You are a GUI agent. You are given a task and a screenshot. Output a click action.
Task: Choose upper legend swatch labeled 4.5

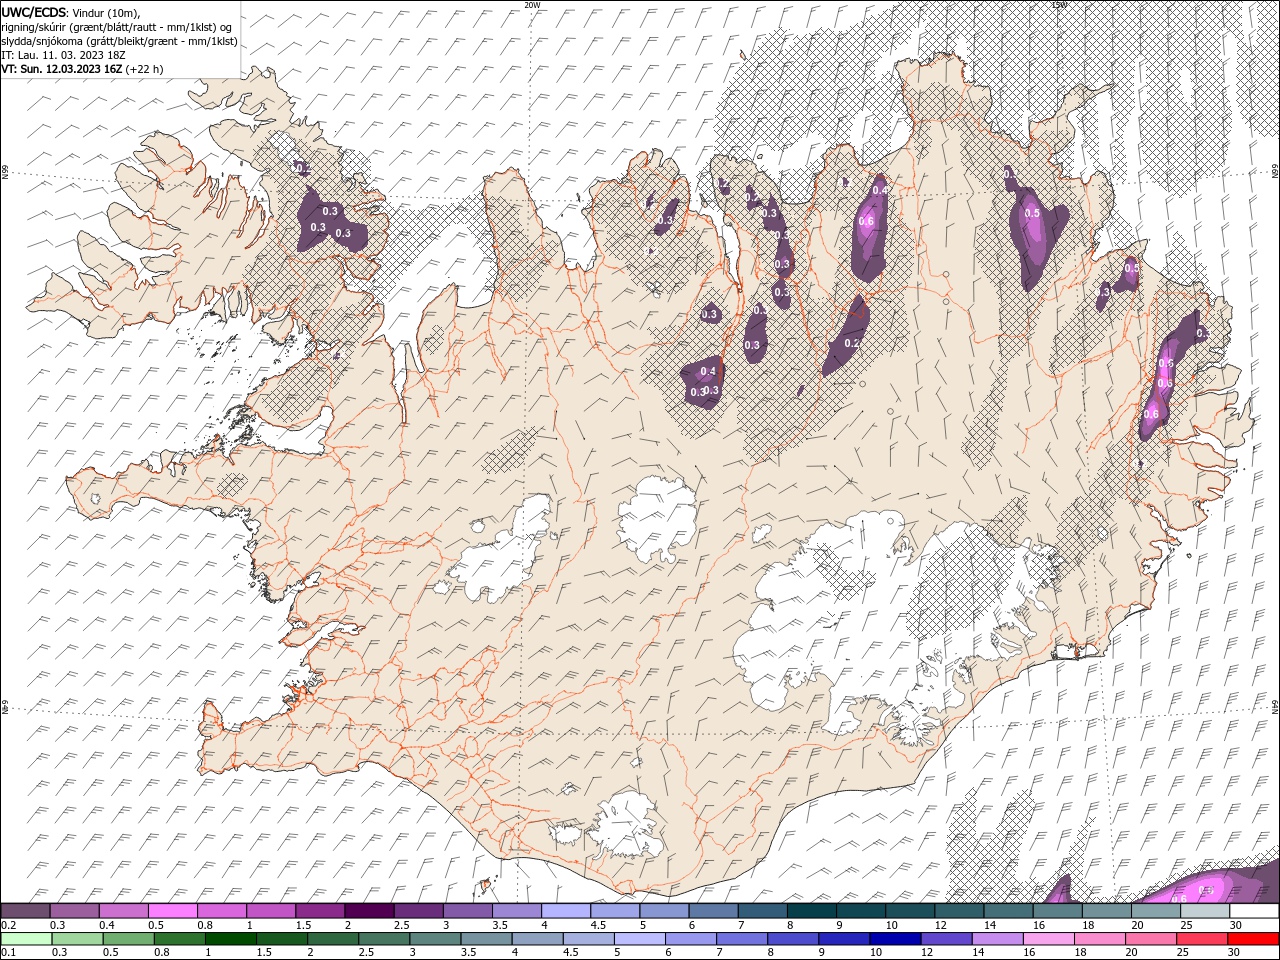point(615,911)
